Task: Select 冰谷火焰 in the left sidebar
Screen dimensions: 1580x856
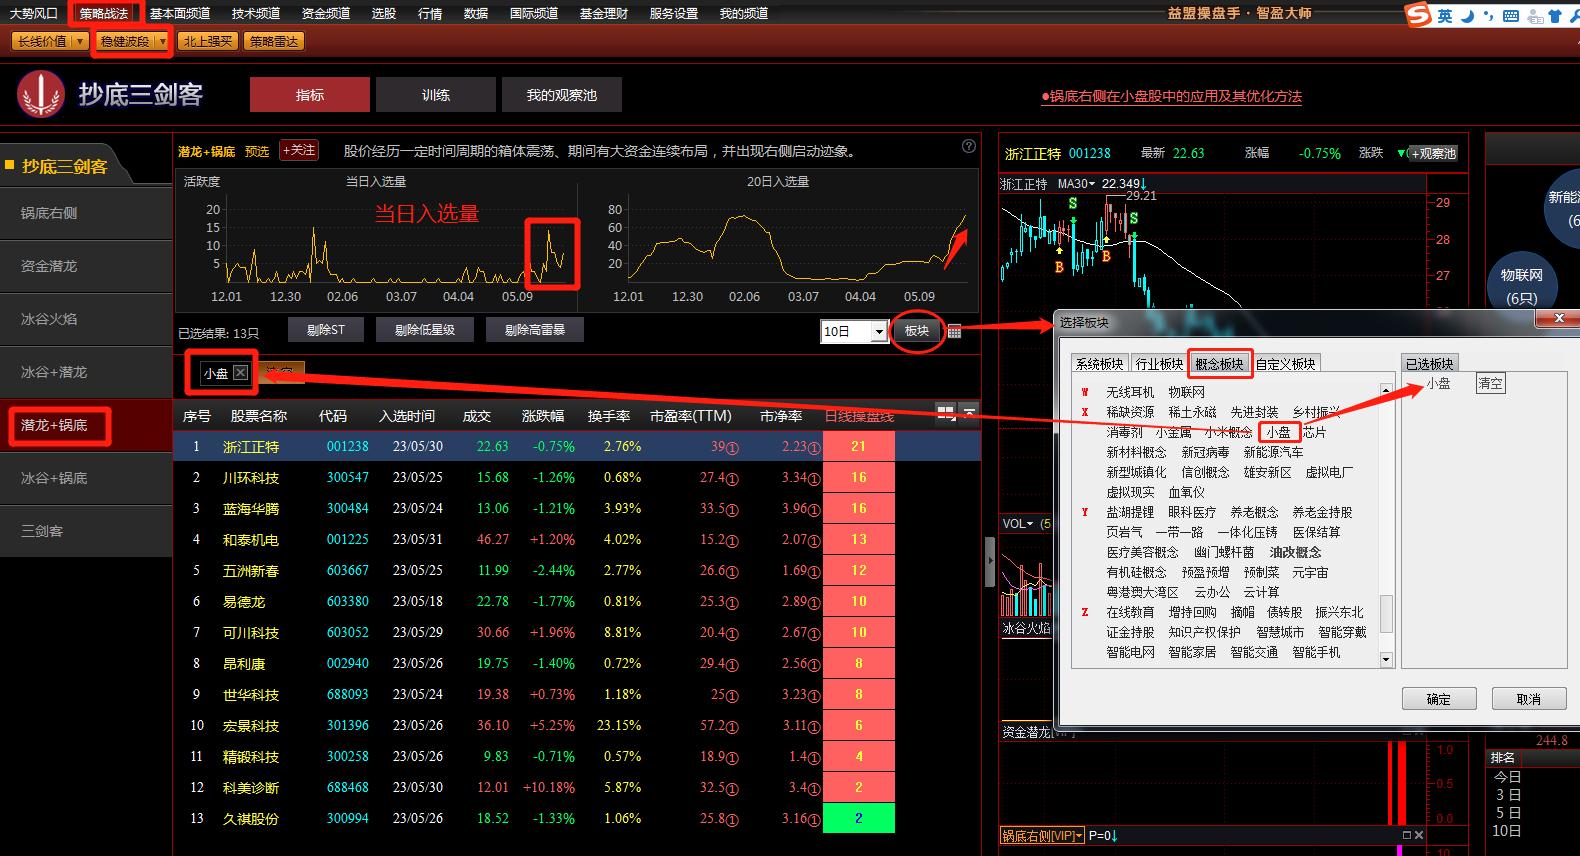Action: point(86,319)
